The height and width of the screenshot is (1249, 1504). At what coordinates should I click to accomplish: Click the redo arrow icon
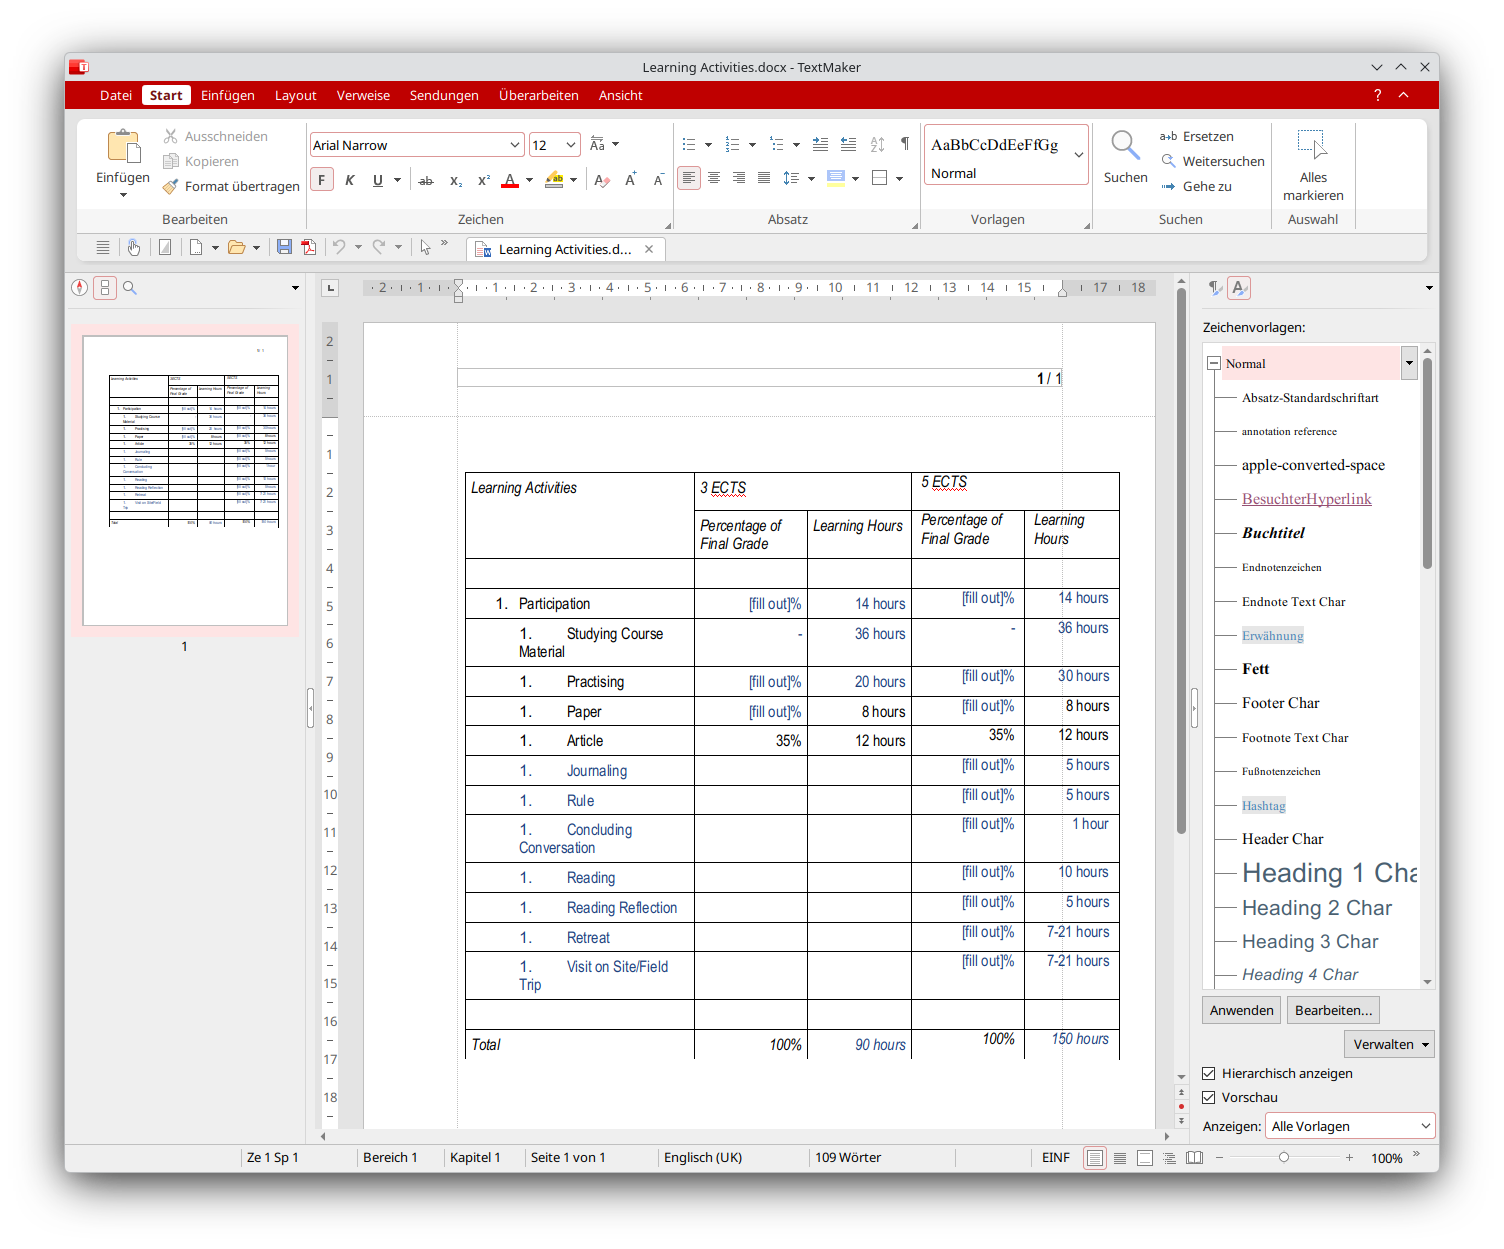pos(379,247)
